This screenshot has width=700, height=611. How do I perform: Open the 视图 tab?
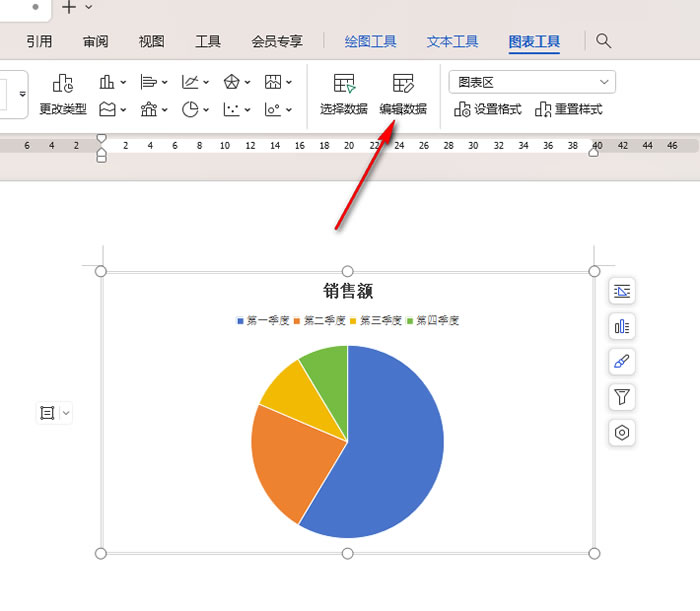[152, 42]
